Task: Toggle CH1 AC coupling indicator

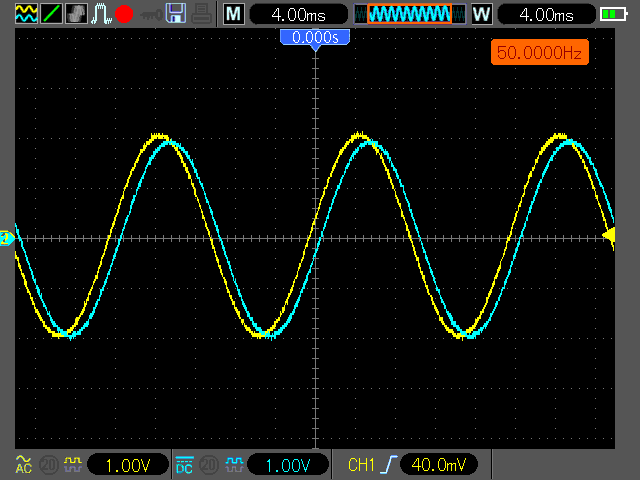Action: pos(23,465)
